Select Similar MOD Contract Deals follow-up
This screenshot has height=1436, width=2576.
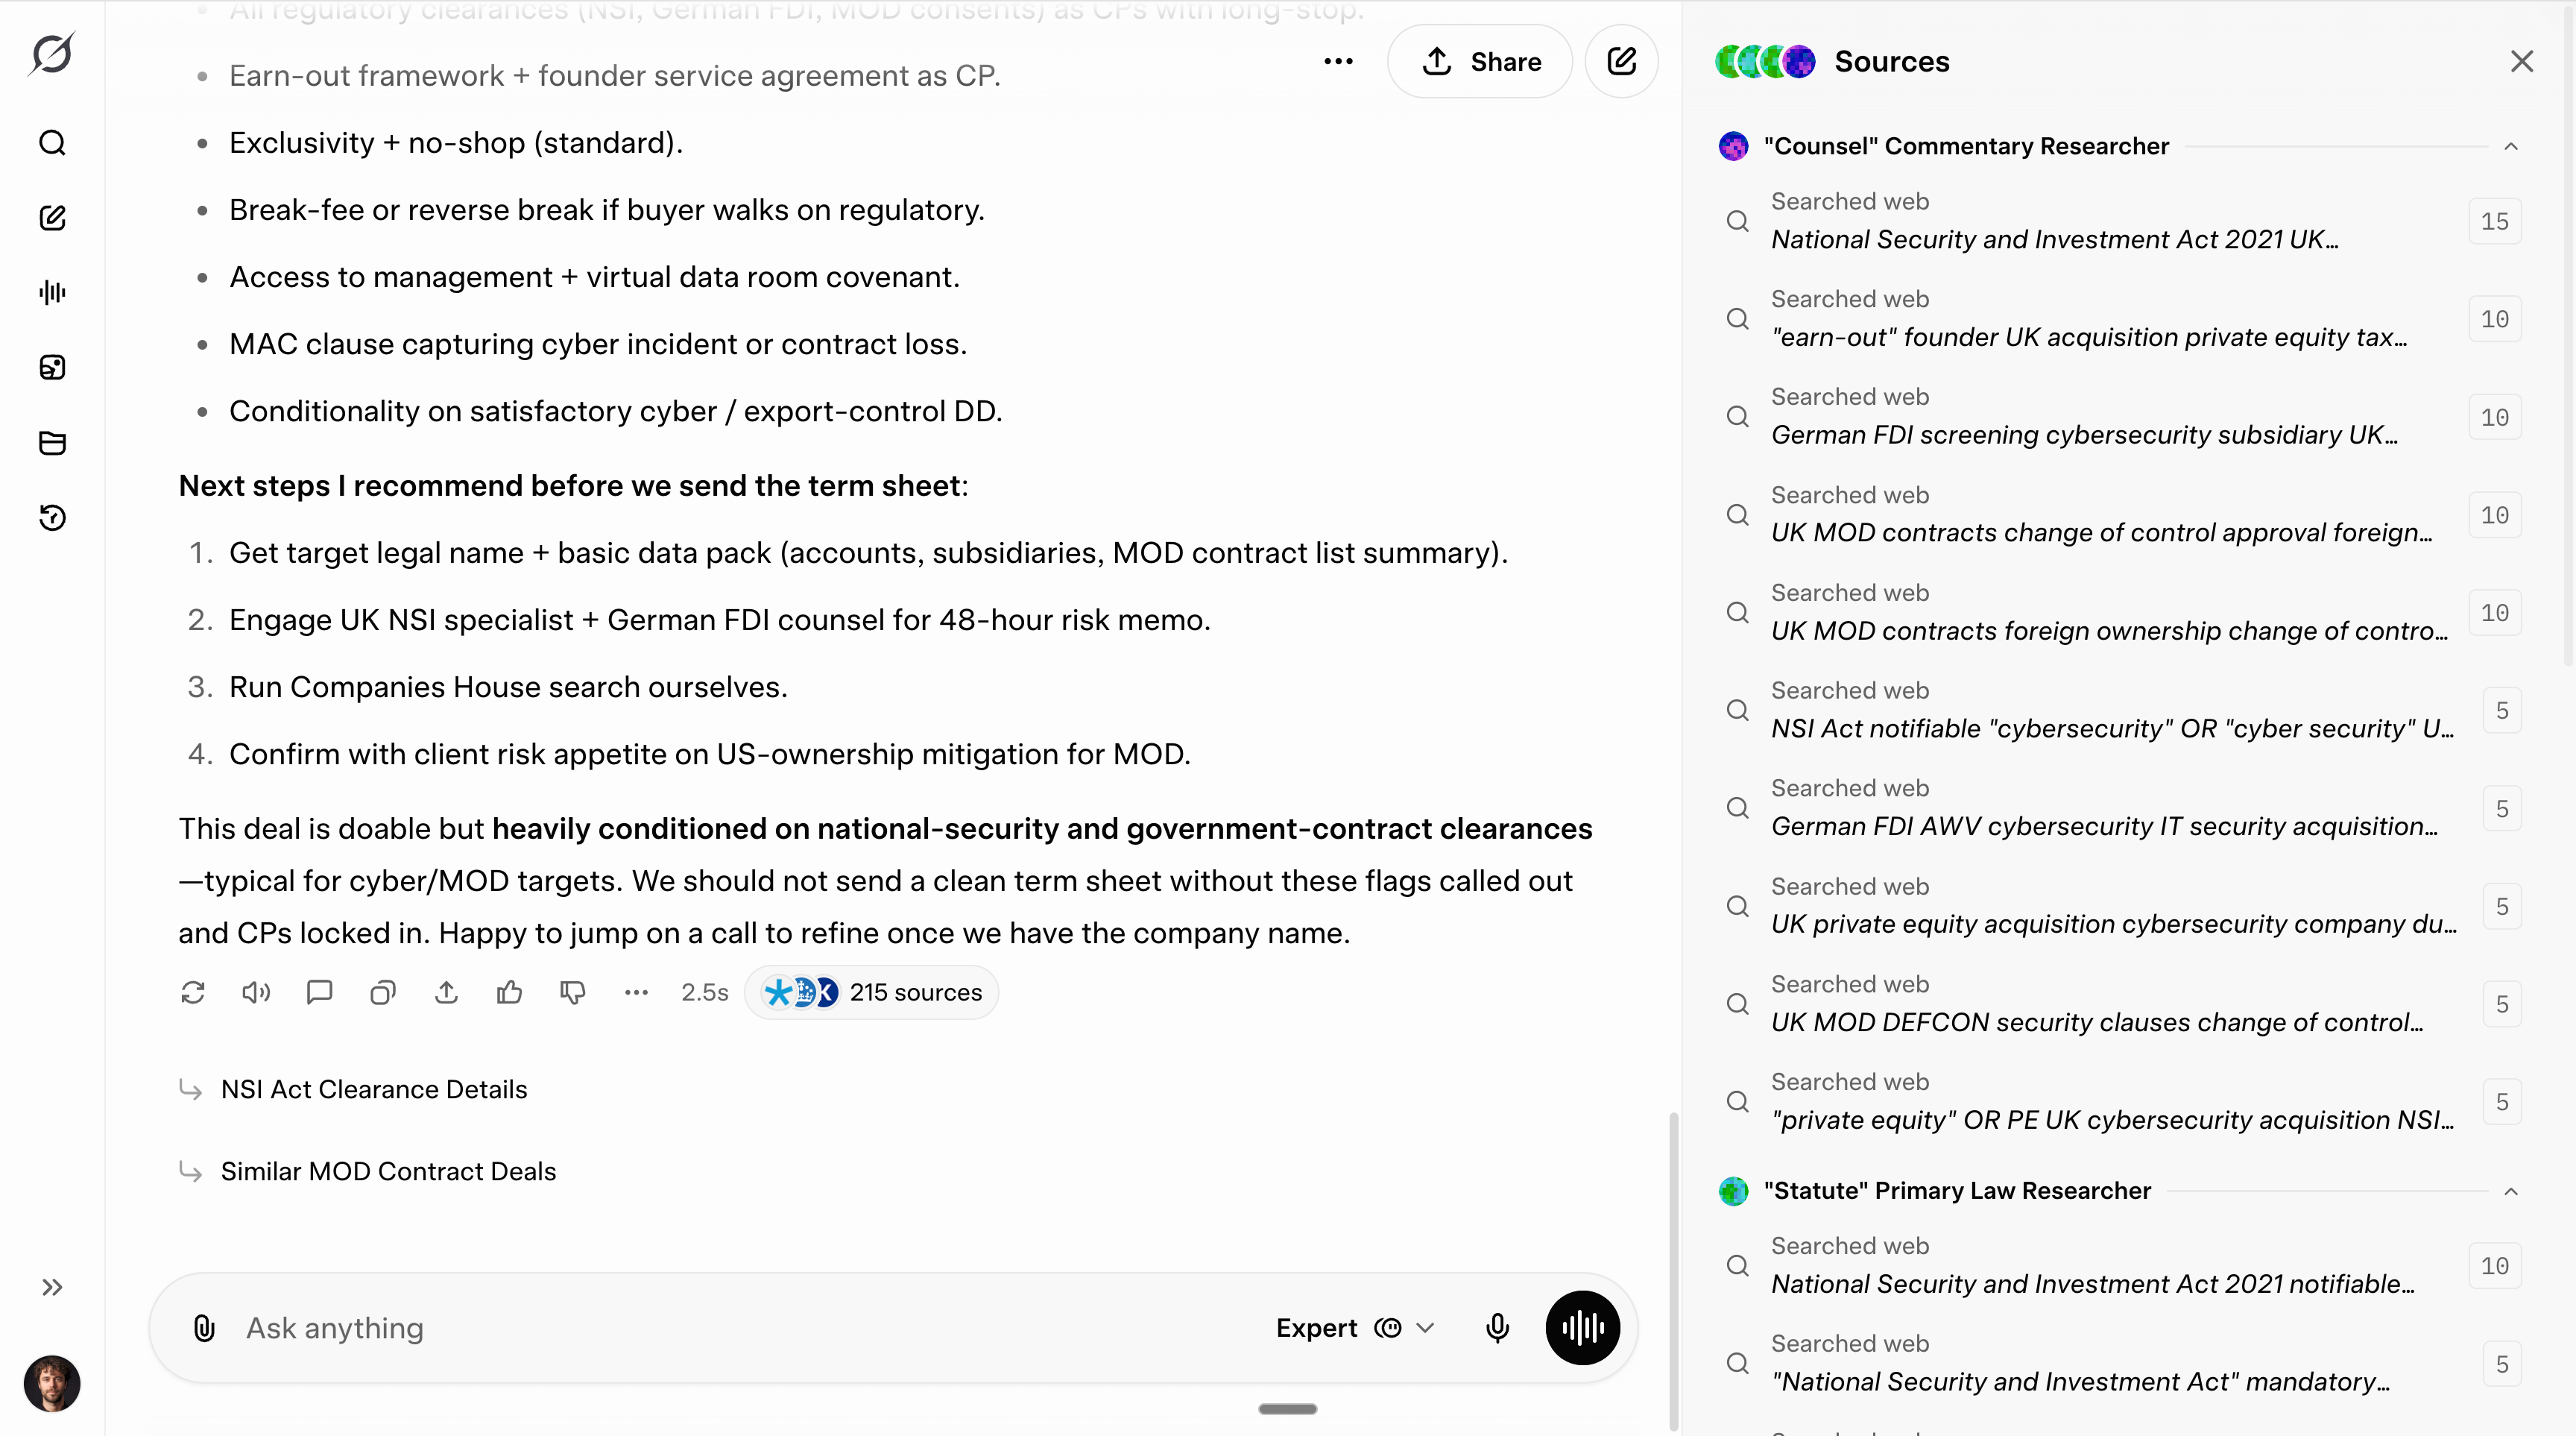pyautogui.click(x=388, y=1171)
